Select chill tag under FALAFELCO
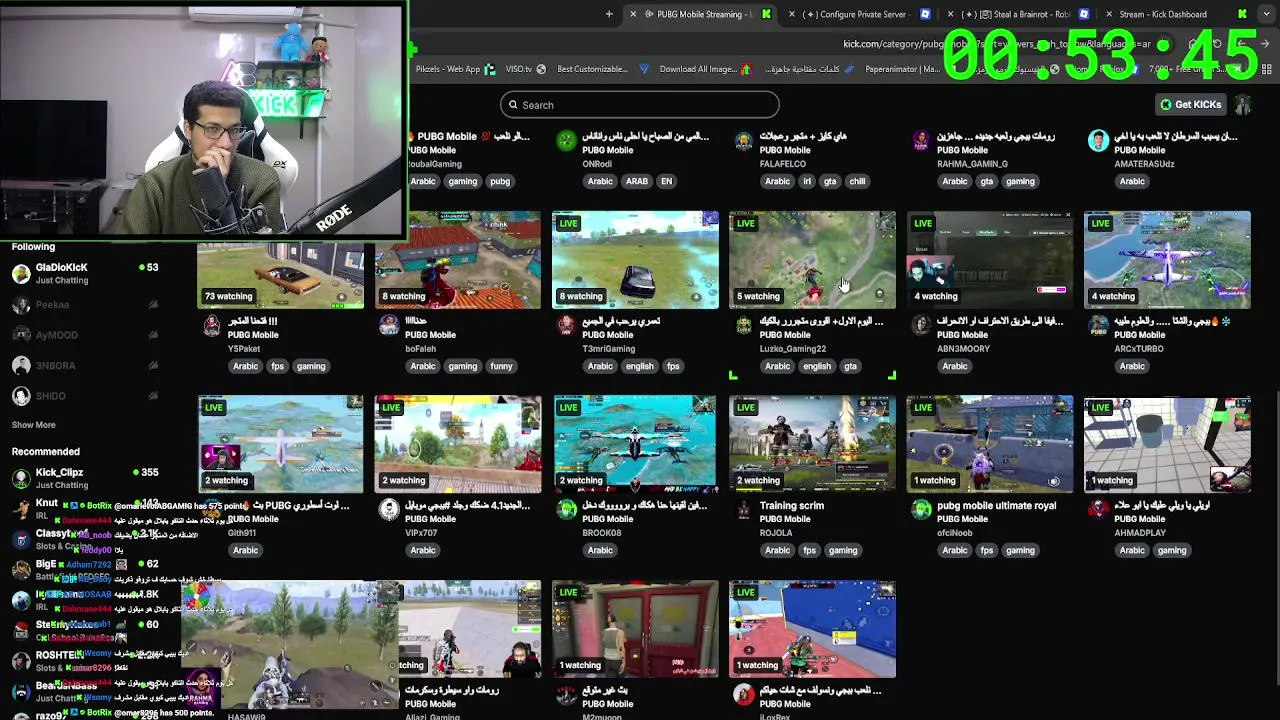This screenshot has width=1280, height=720. [x=857, y=181]
